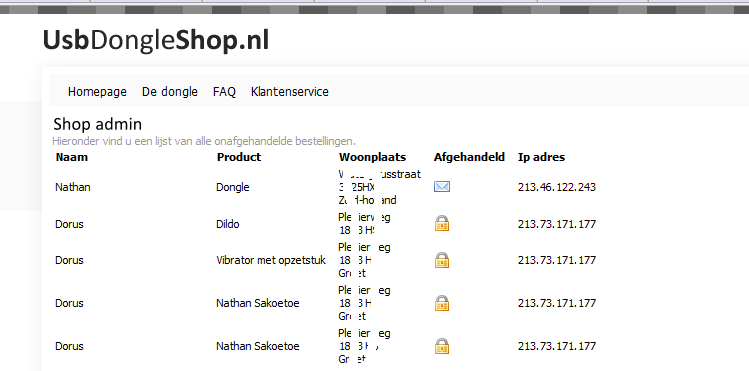Click the UsbDongleShop.nl site logo

tap(156, 40)
